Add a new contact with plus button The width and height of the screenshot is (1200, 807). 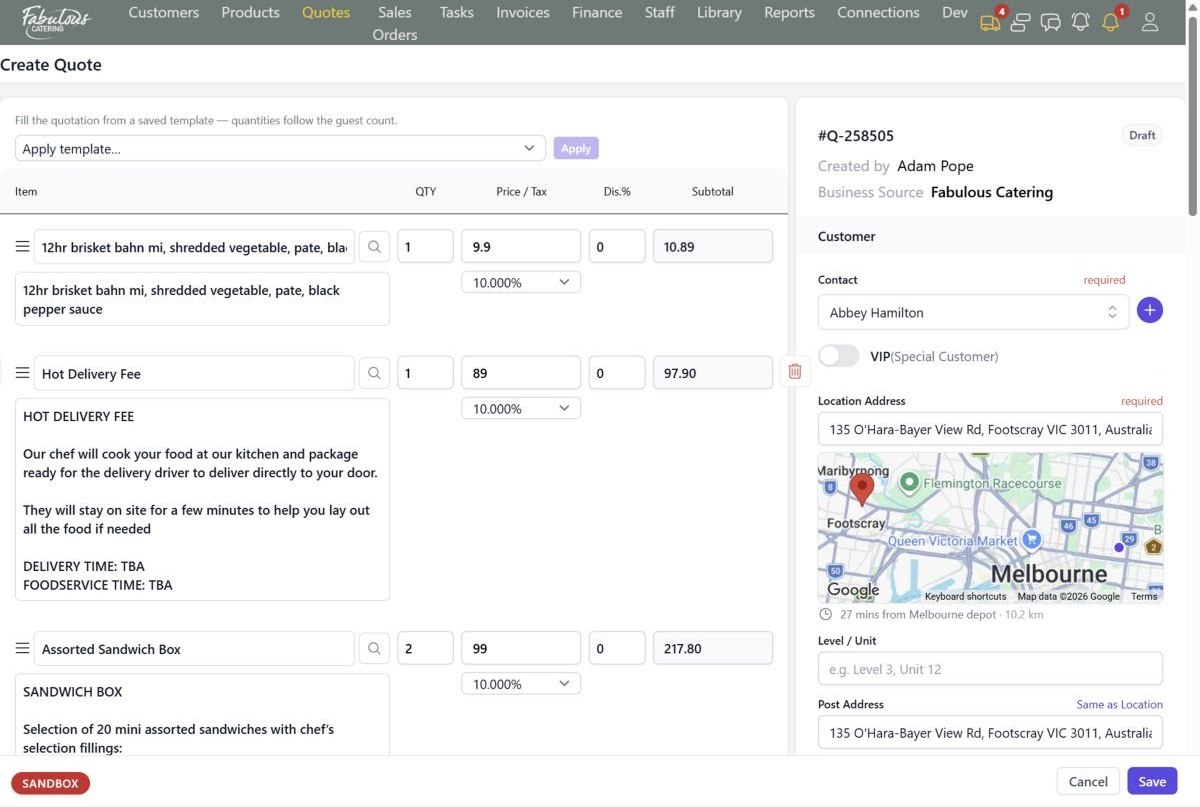(1150, 311)
